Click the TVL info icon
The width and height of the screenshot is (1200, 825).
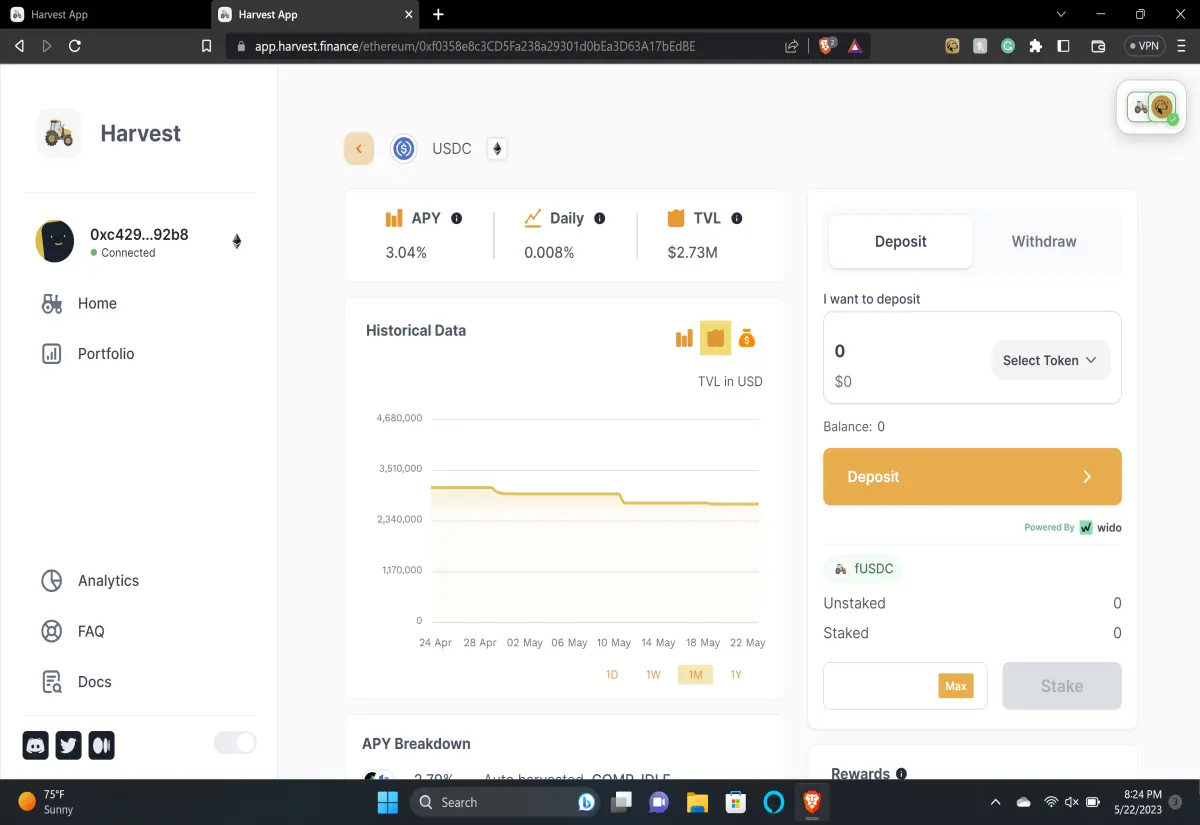point(737,218)
